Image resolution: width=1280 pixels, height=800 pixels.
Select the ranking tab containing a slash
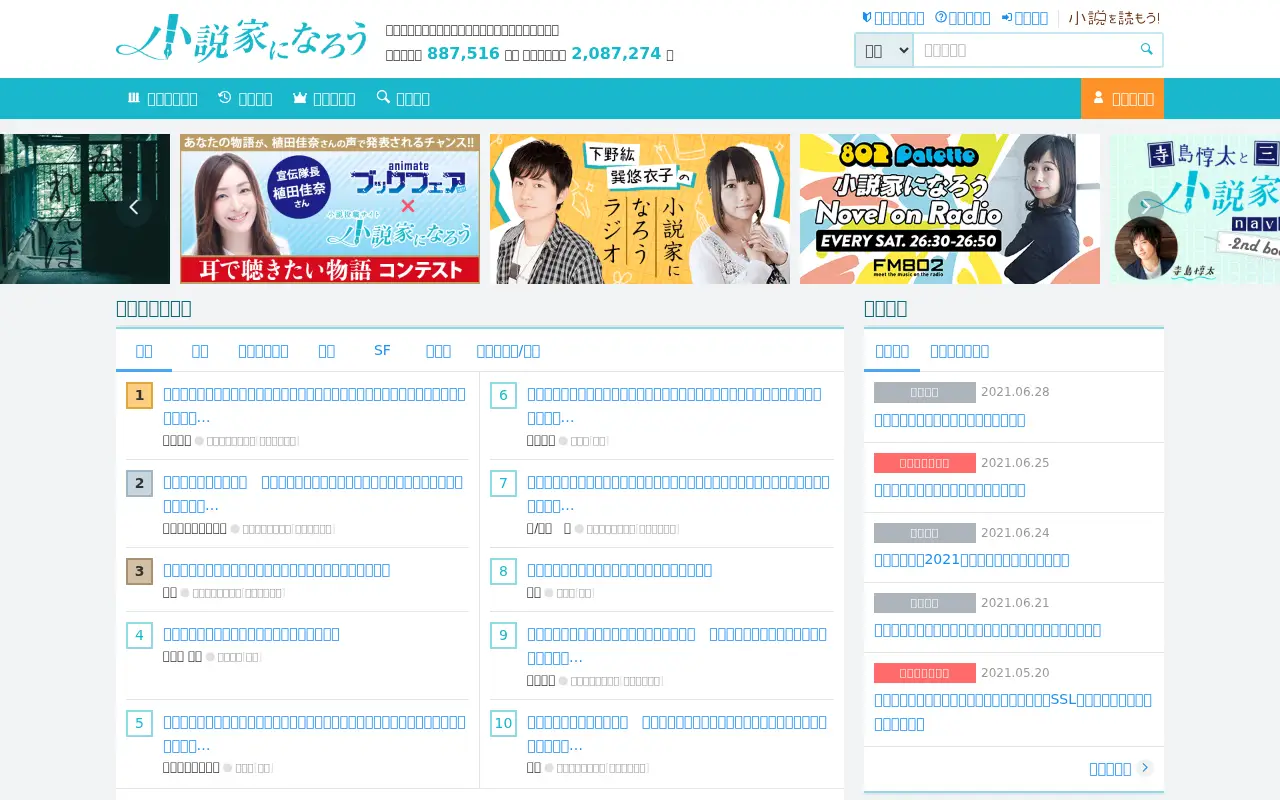tap(508, 350)
